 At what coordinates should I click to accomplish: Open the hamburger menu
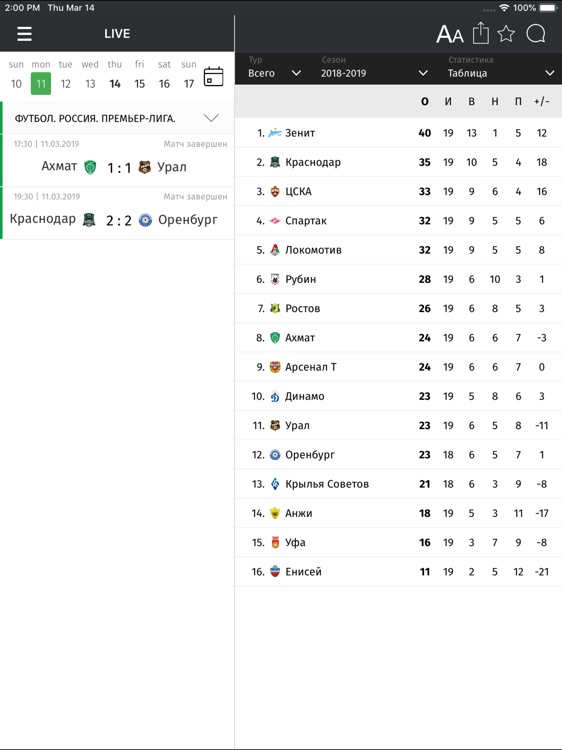coord(24,34)
